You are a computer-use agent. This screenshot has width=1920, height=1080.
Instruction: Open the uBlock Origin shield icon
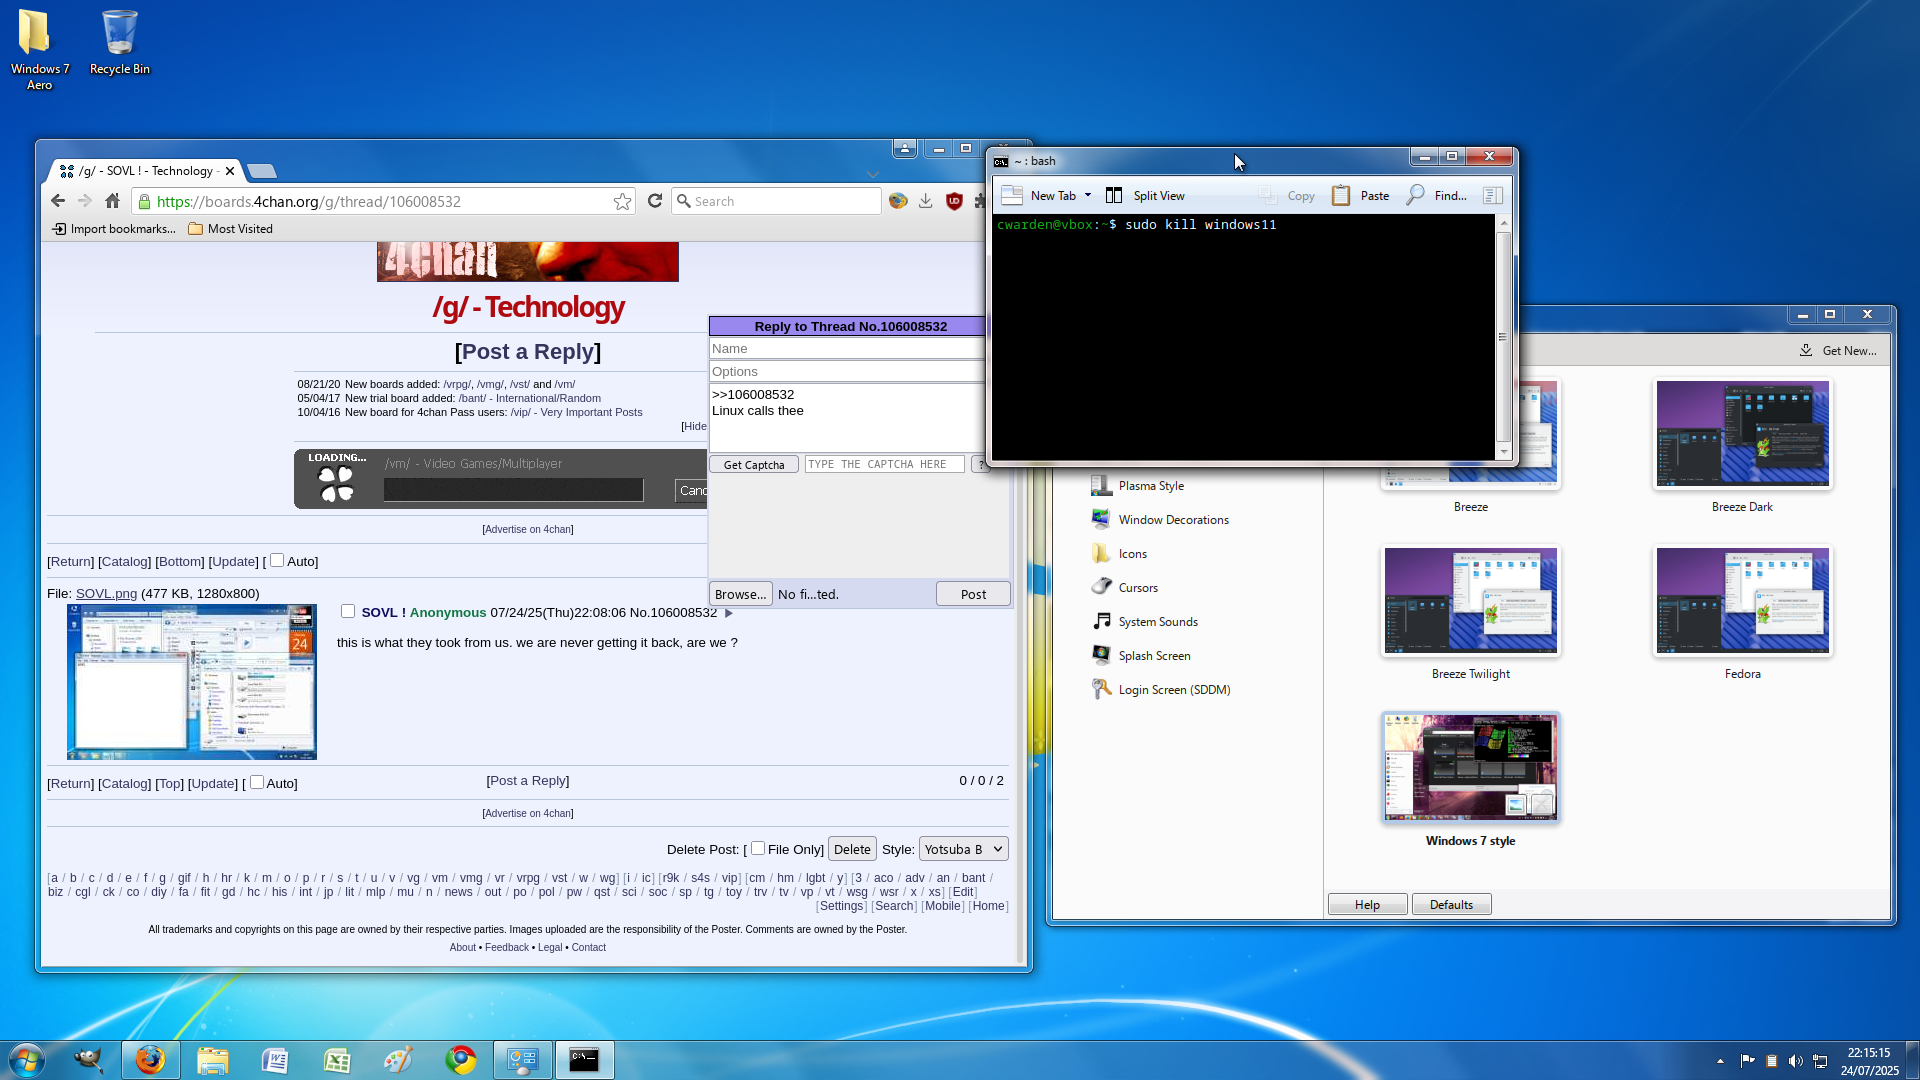coord(954,201)
